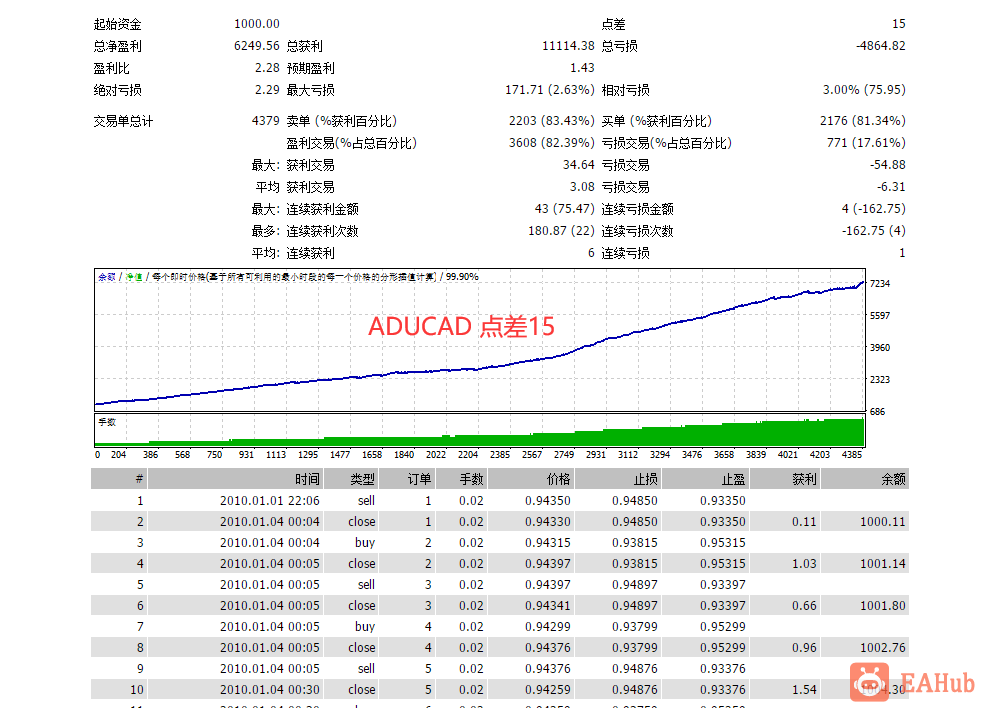The width and height of the screenshot is (989, 708).
Task: Select the 连续亏损次数 value -162.75 (4)
Action: click(x=874, y=231)
